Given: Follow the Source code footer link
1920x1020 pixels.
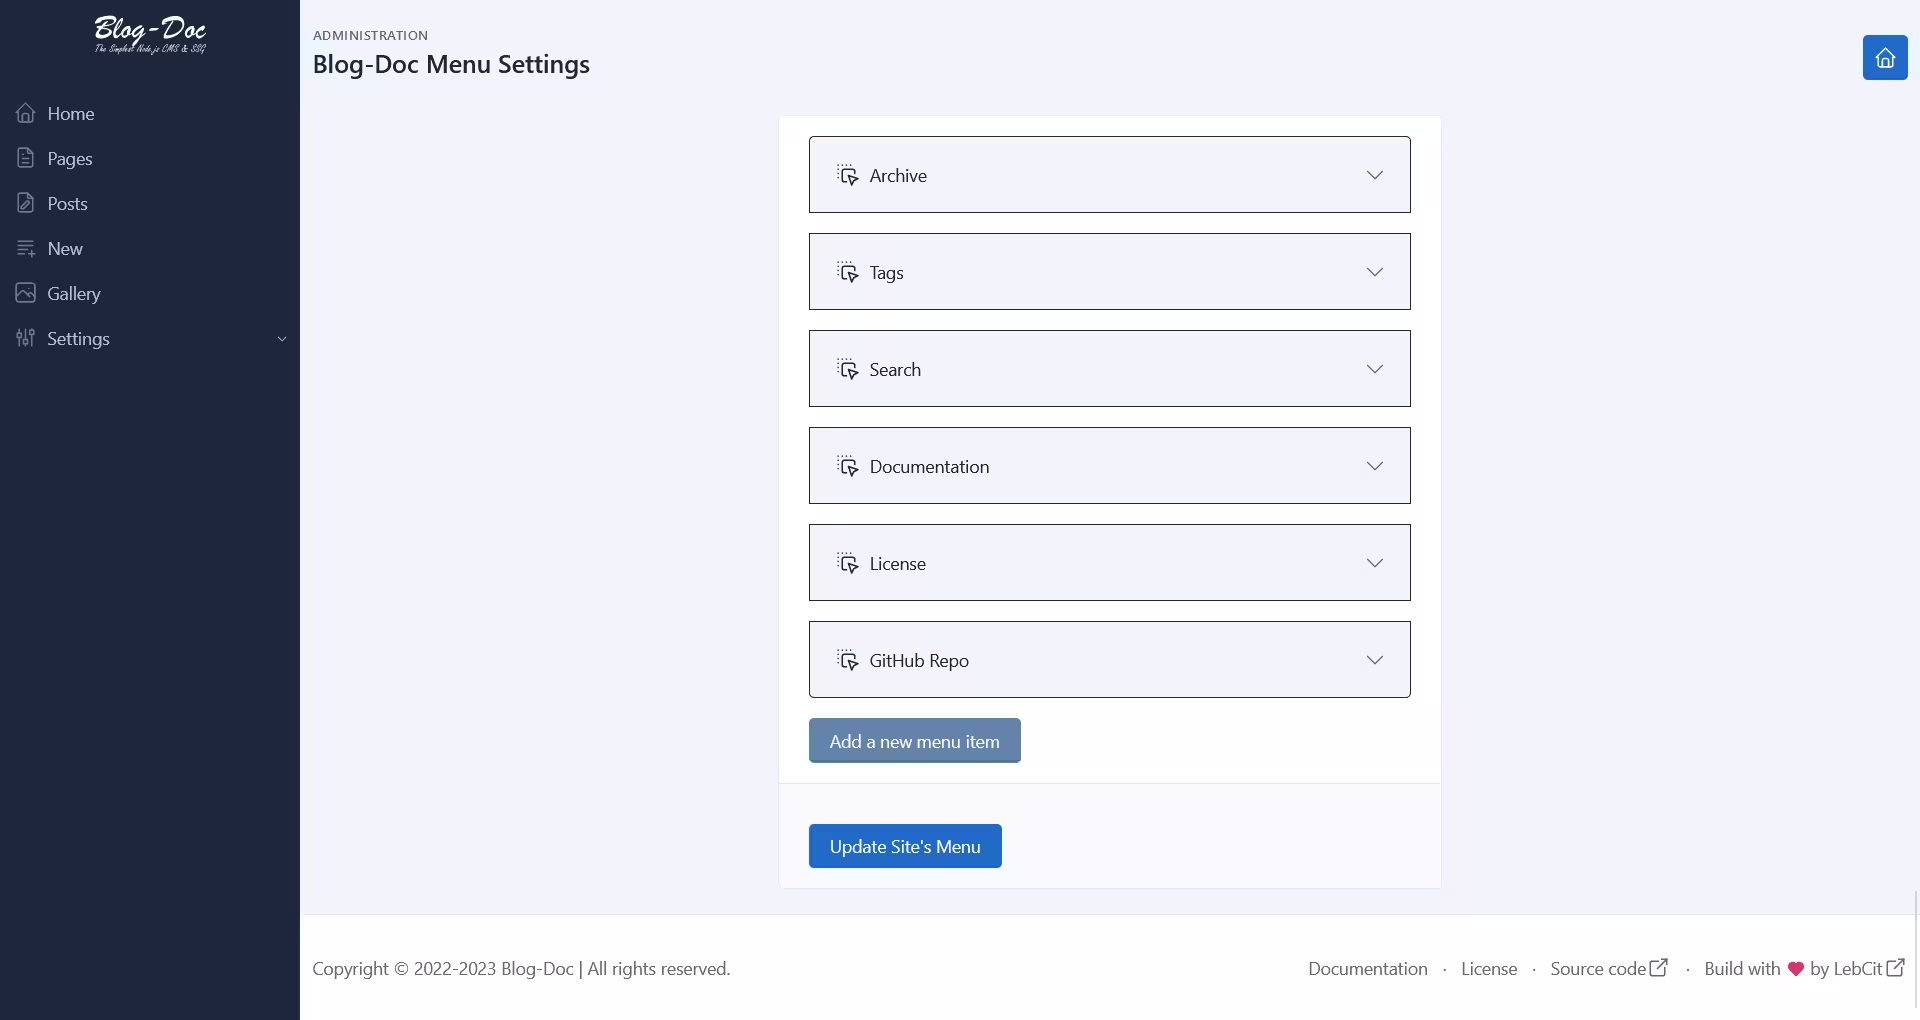Looking at the screenshot, I should 1608,968.
